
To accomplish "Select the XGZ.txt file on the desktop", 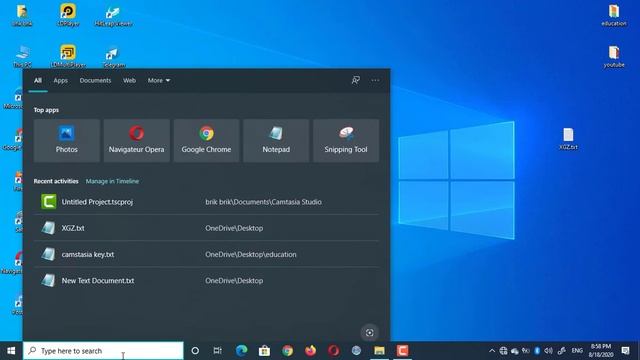I will point(568,139).
